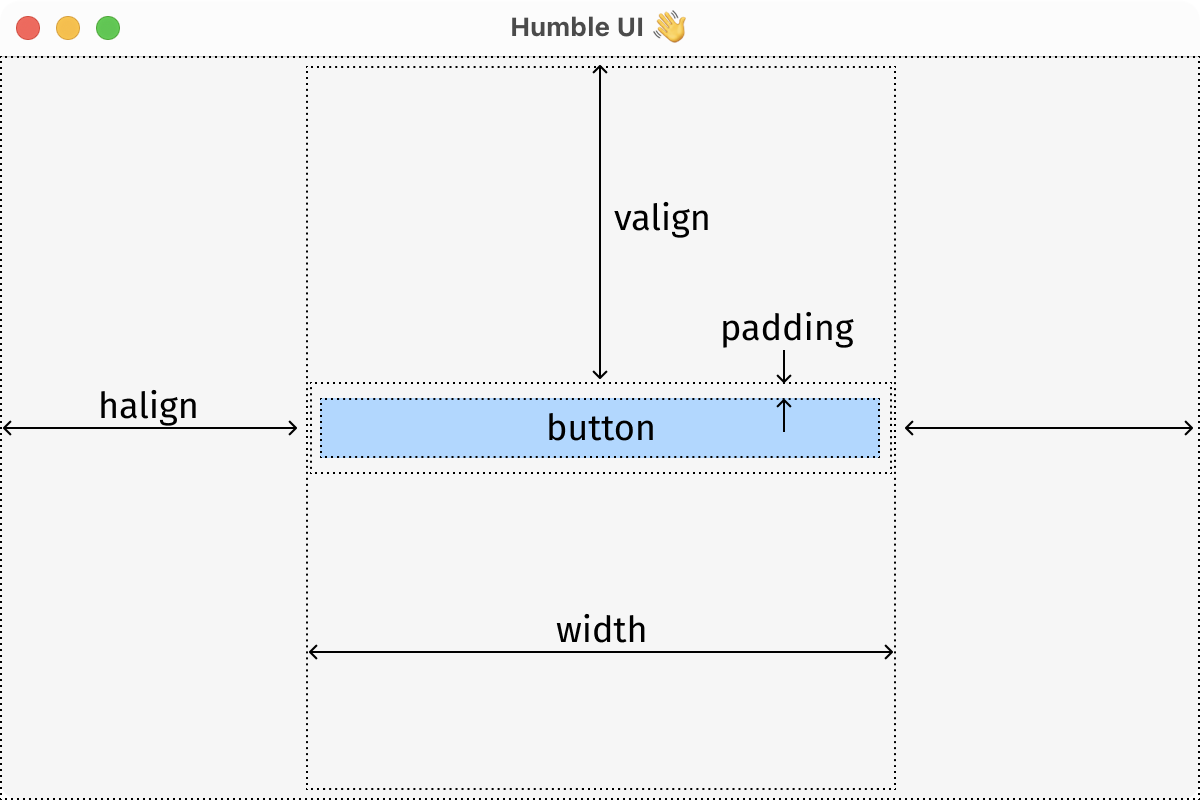
Task: Maximize the window with the green button
Action: pos(108,28)
